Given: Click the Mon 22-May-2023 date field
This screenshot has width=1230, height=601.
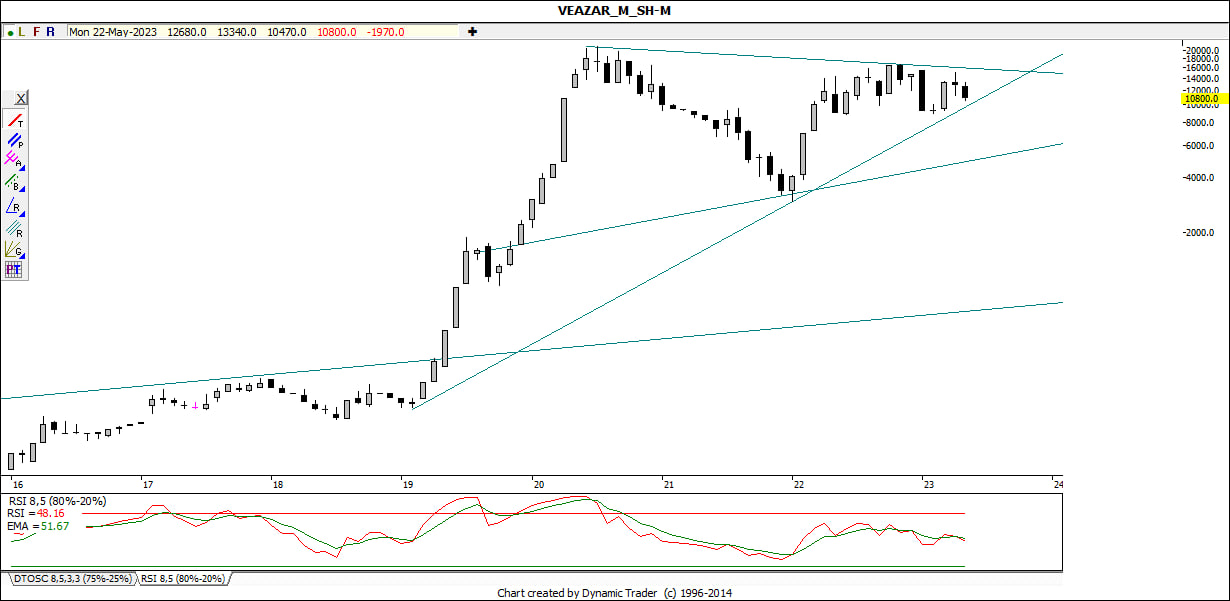Looking at the screenshot, I should click(x=113, y=32).
